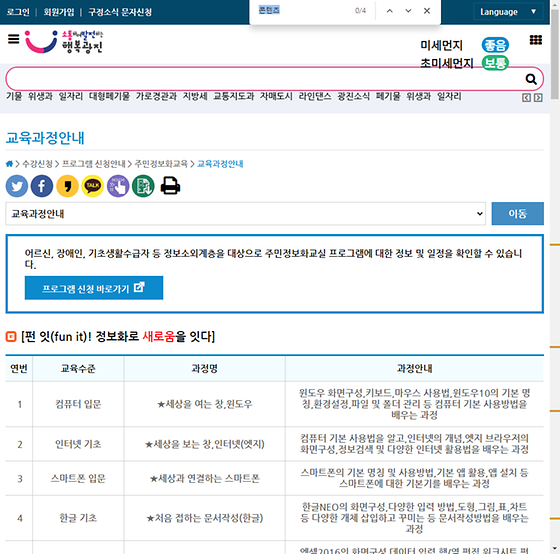Focus the main search input field
The image size is (560, 554).
click(x=264, y=79)
